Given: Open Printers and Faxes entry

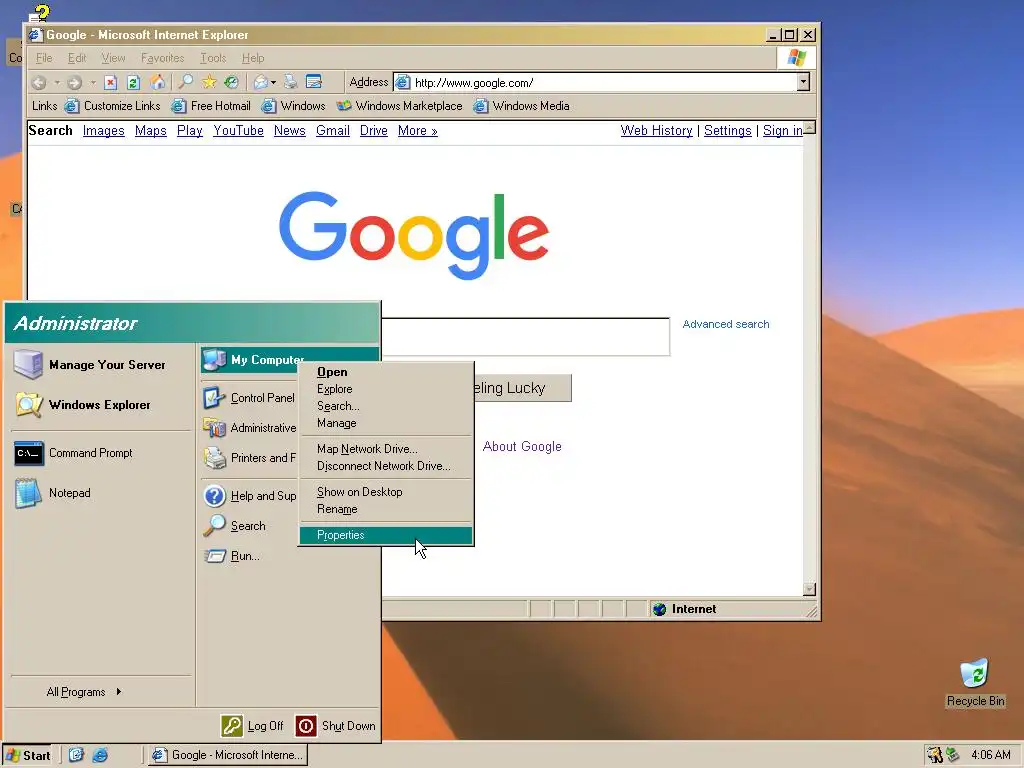Looking at the screenshot, I should tap(249, 458).
